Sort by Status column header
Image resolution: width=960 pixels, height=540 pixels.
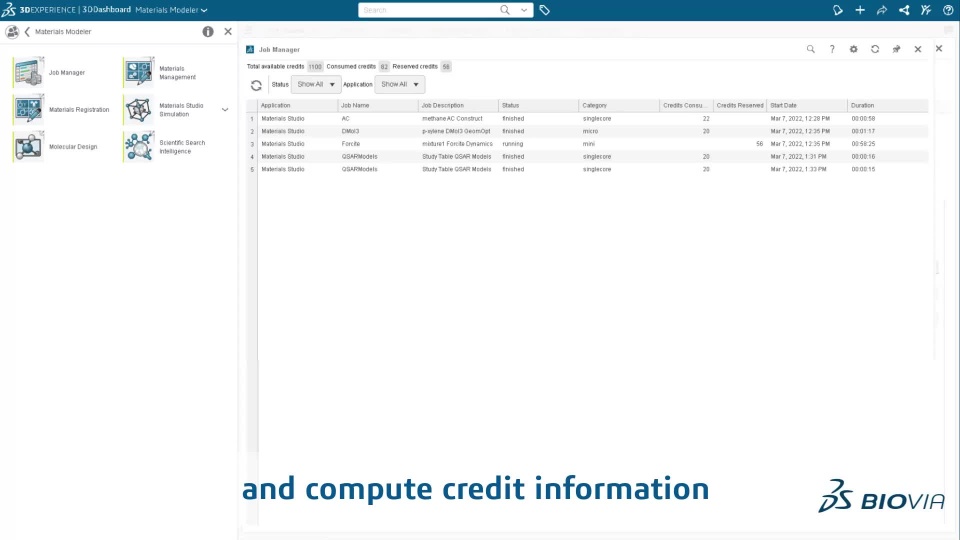[x=539, y=105]
